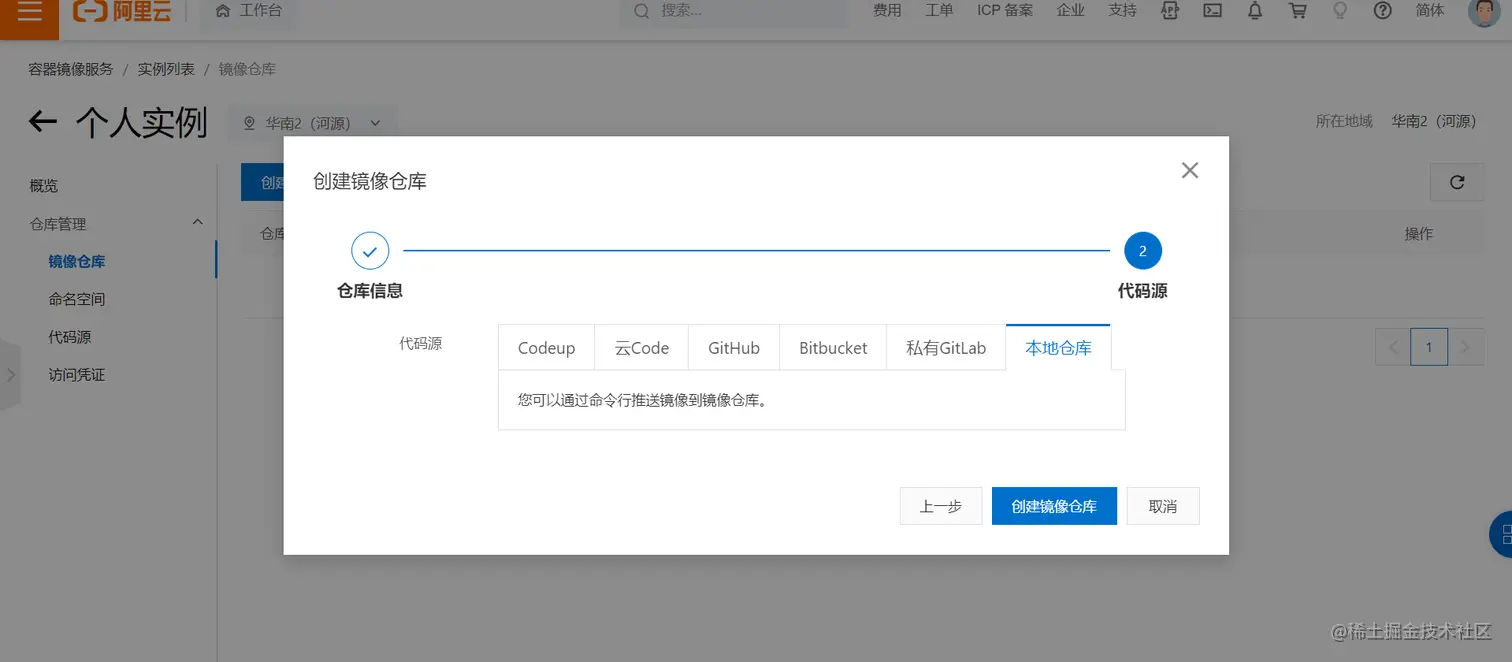Switch to the Codeup tab
This screenshot has height=662, width=1512.
[546, 348]
